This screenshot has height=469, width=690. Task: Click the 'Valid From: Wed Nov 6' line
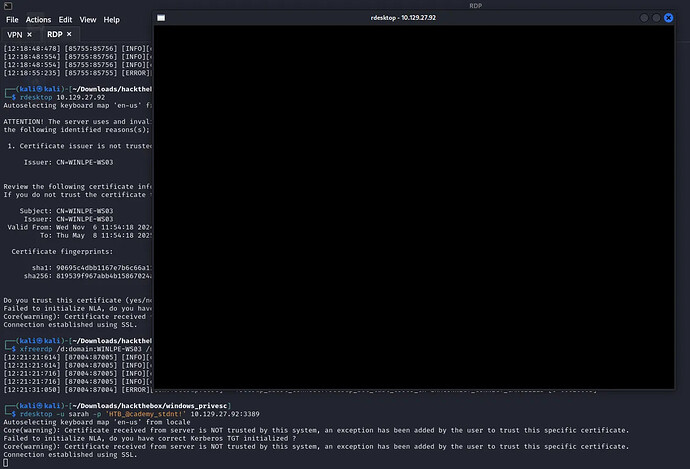tap(79, 227)
